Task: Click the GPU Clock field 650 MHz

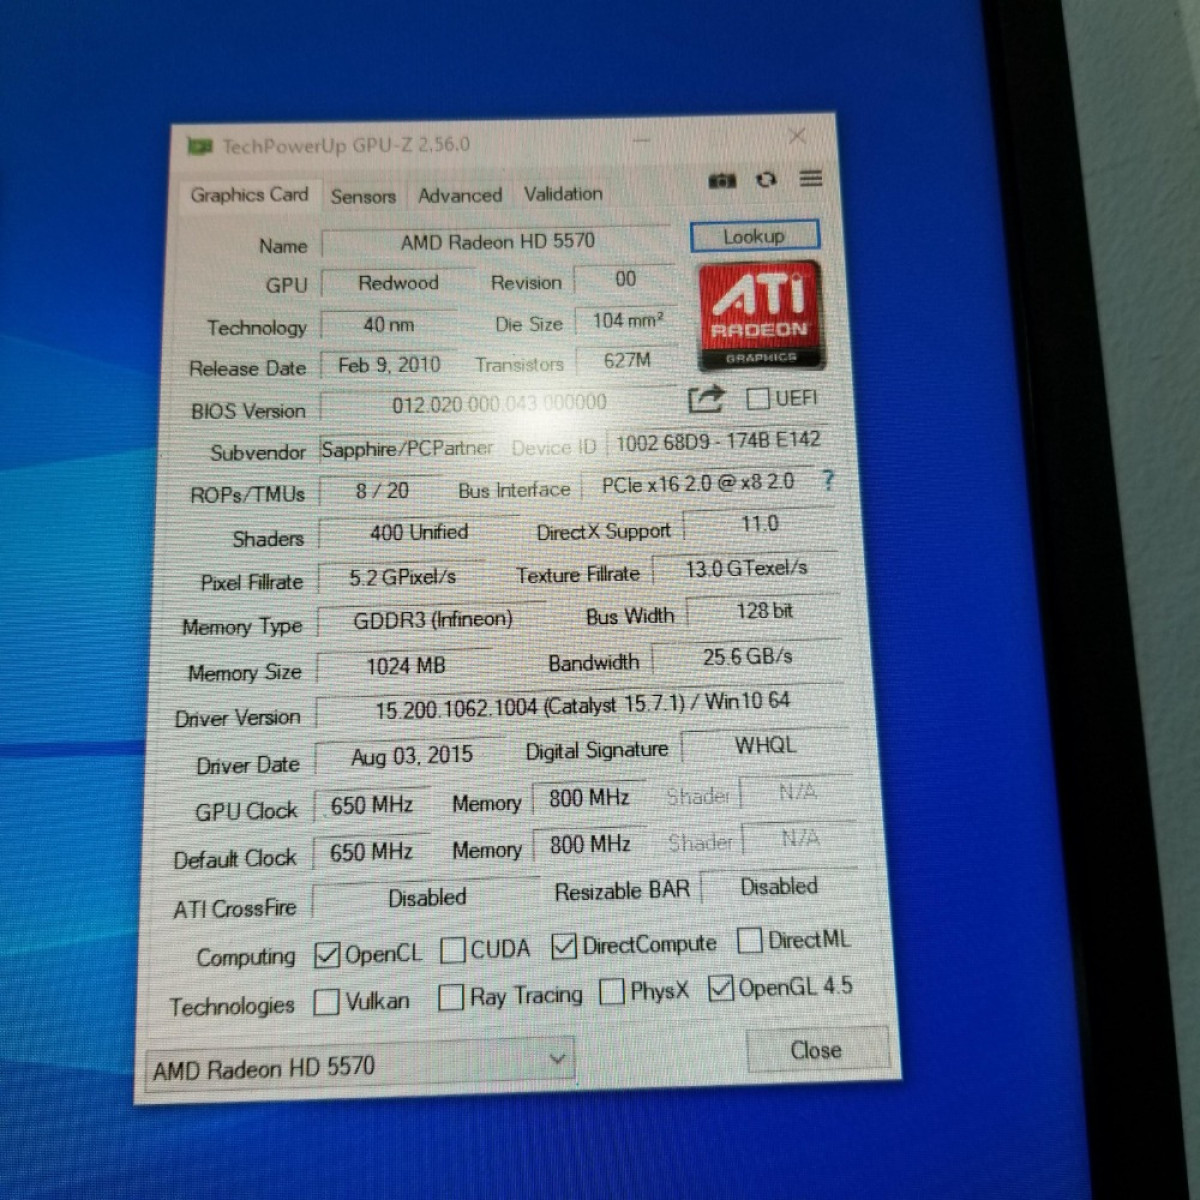Action: pyautogui.click(x=372, y=805)
